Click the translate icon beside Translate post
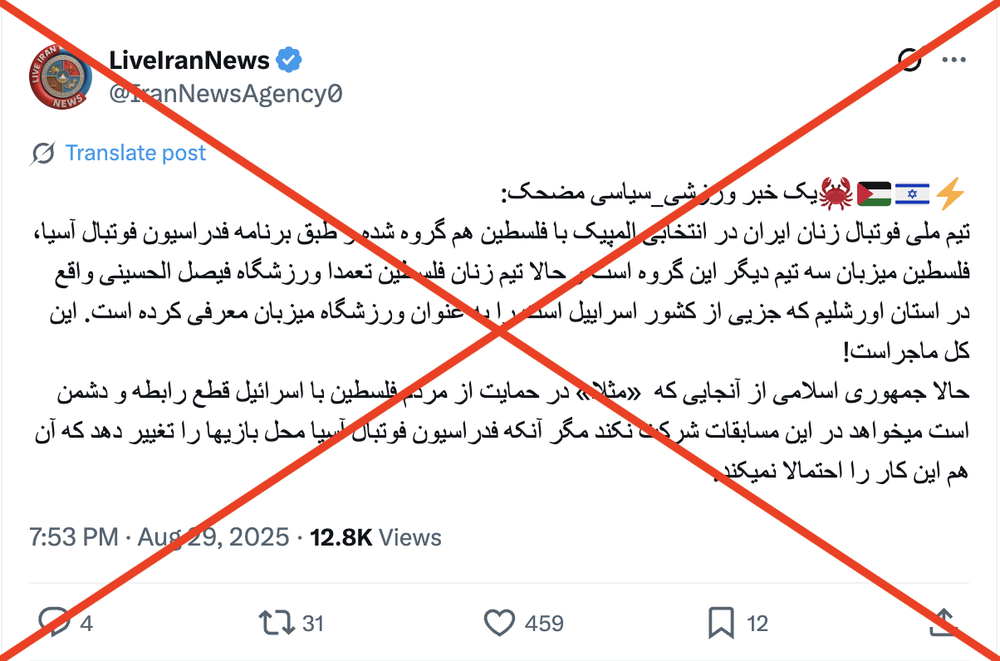 tap(43, 153)
